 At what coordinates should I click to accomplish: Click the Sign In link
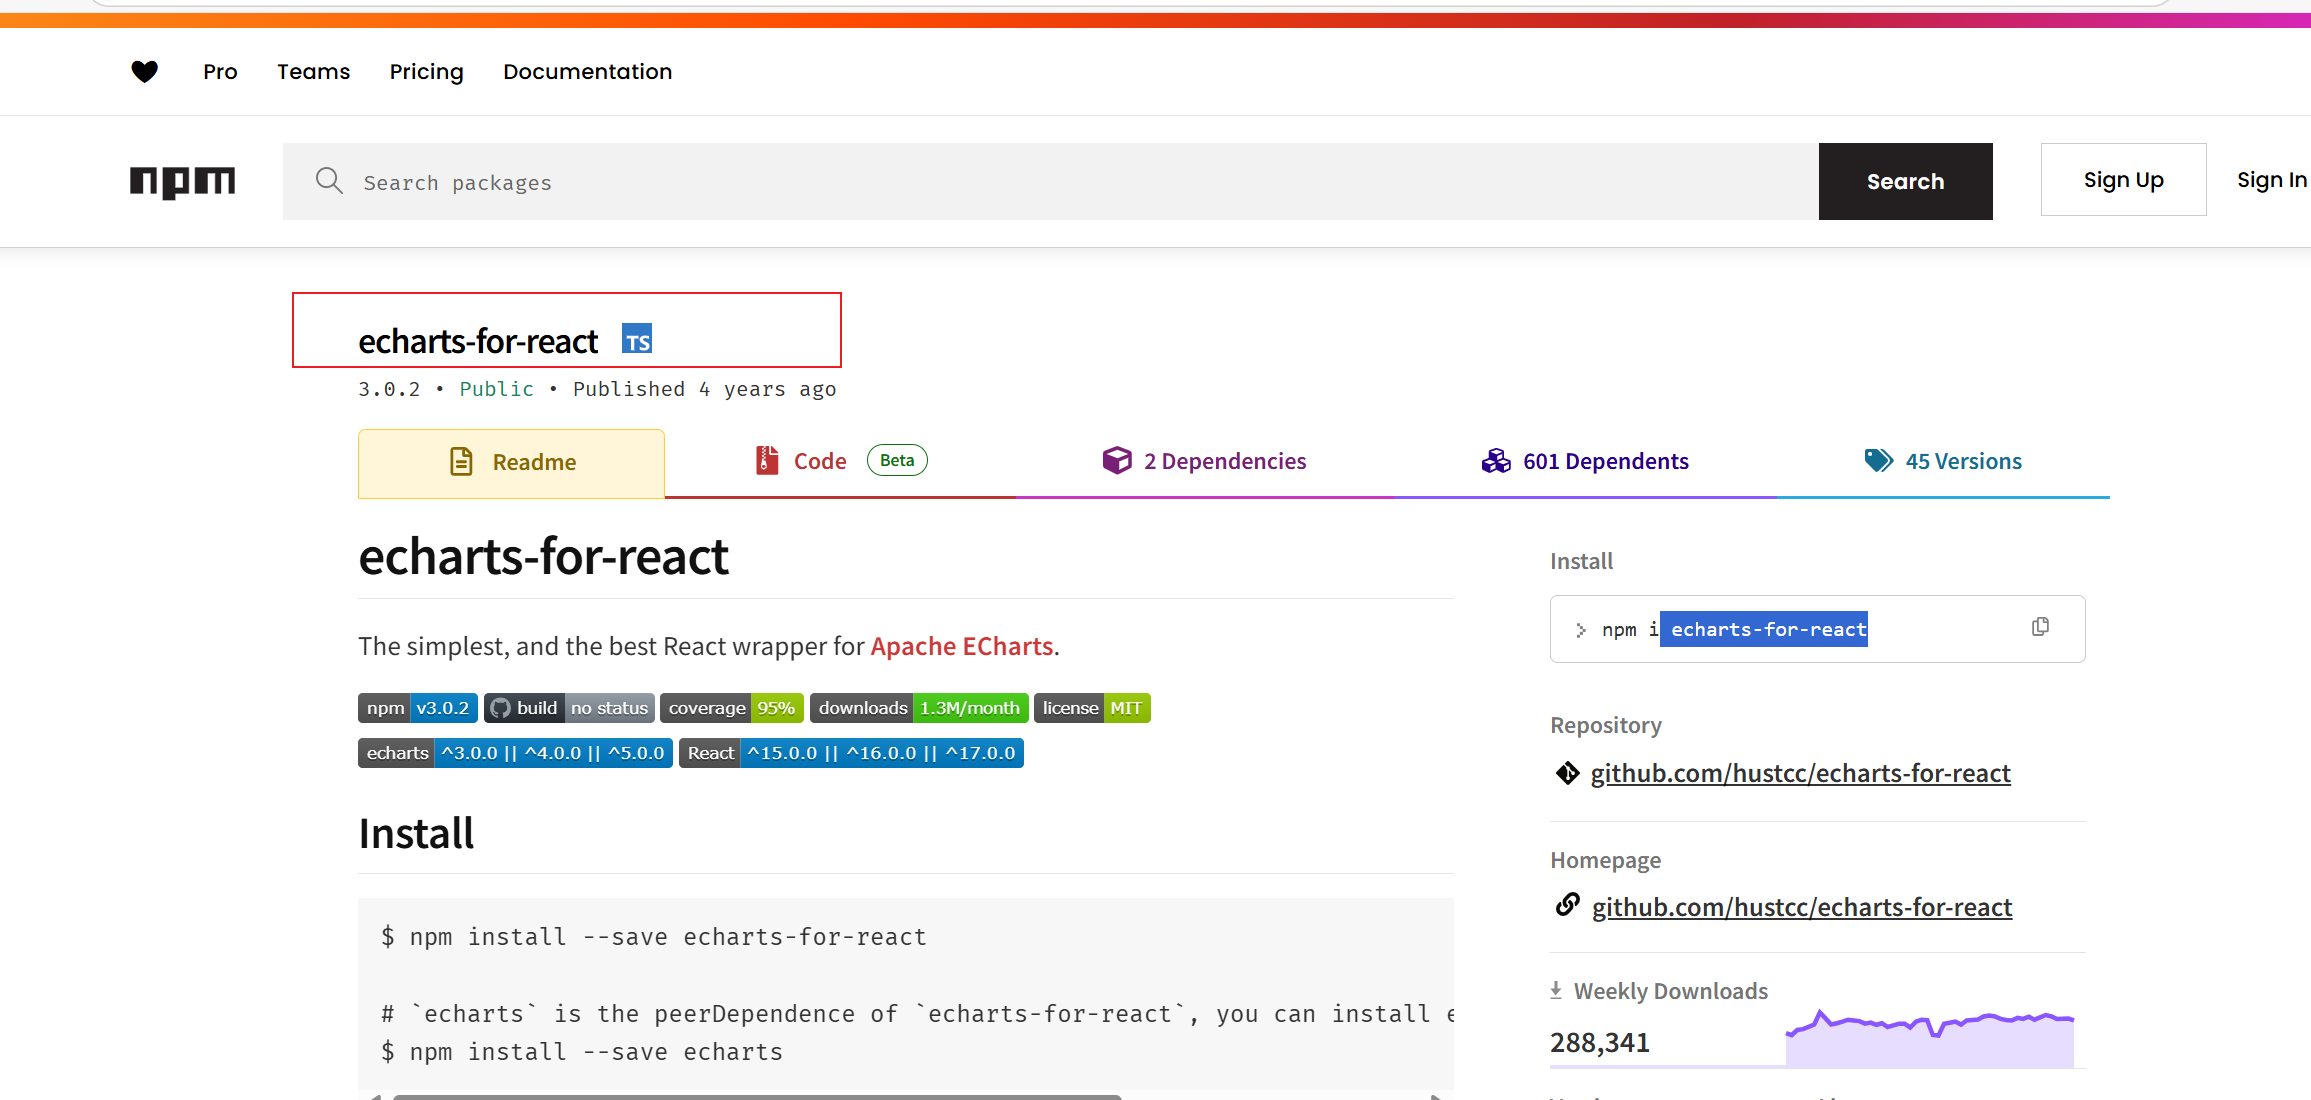[2271, 180]
